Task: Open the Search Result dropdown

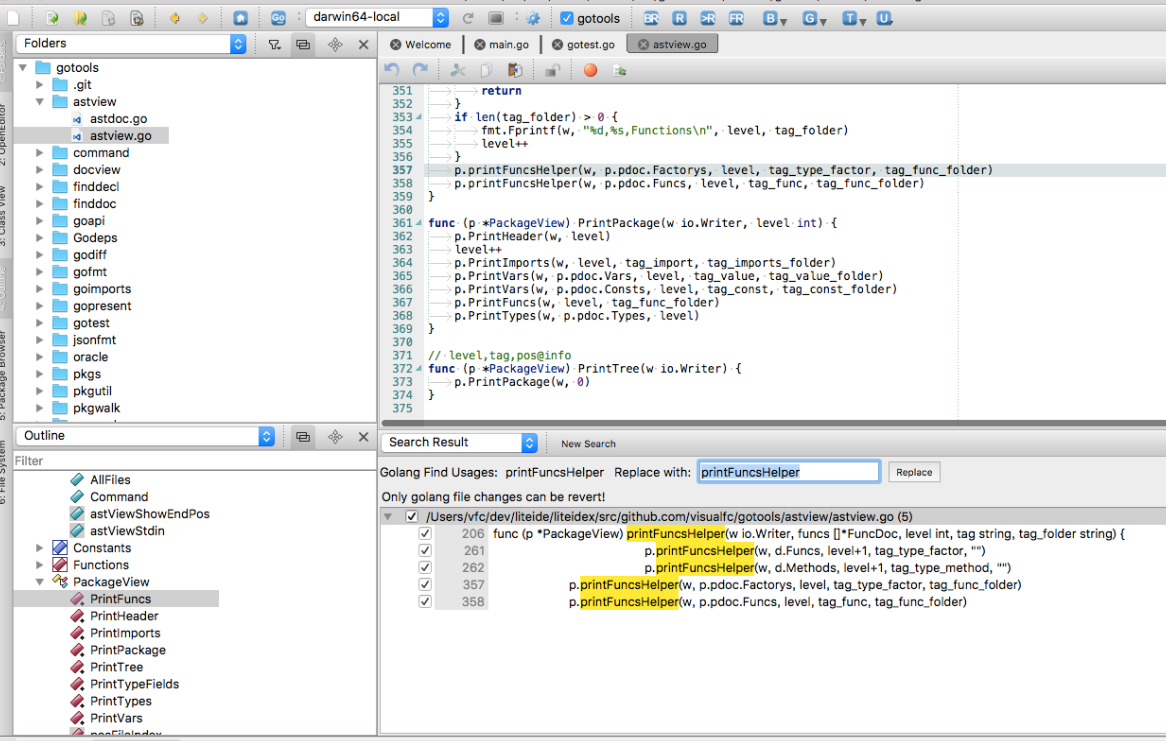Action: point(459,443)
